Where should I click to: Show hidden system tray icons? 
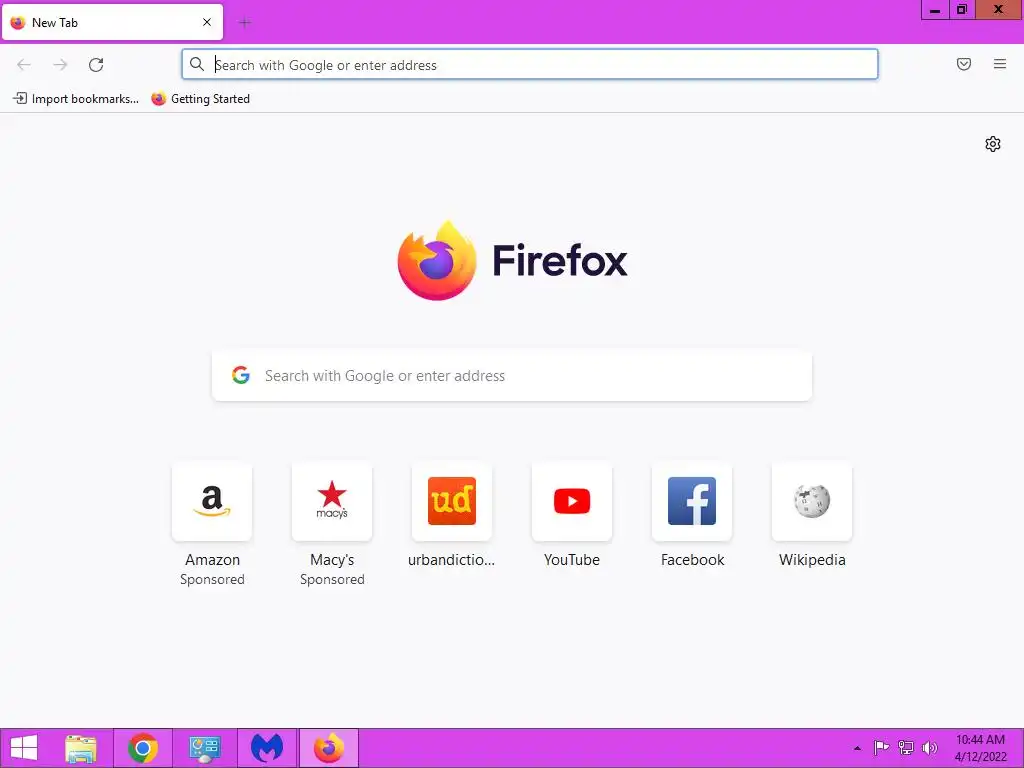(x=857, y=748)
